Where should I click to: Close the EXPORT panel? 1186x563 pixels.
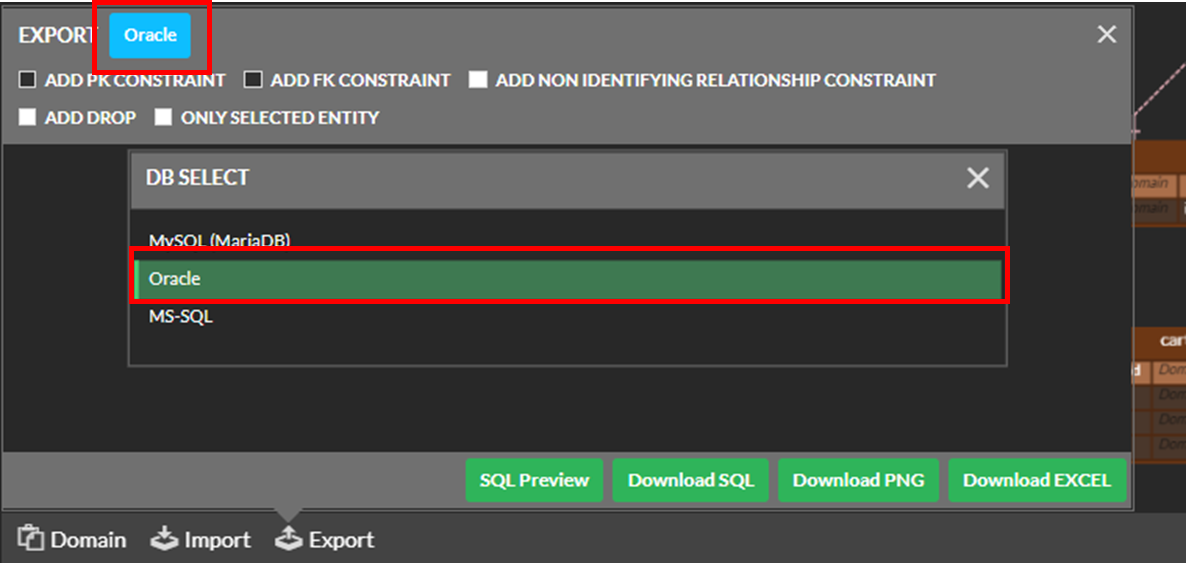(1107, 34)
